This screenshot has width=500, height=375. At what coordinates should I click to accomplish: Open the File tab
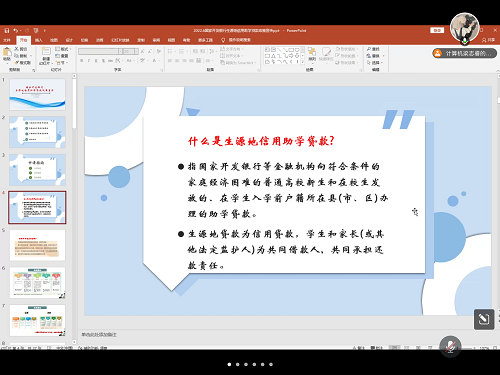(x=7, y=40)
